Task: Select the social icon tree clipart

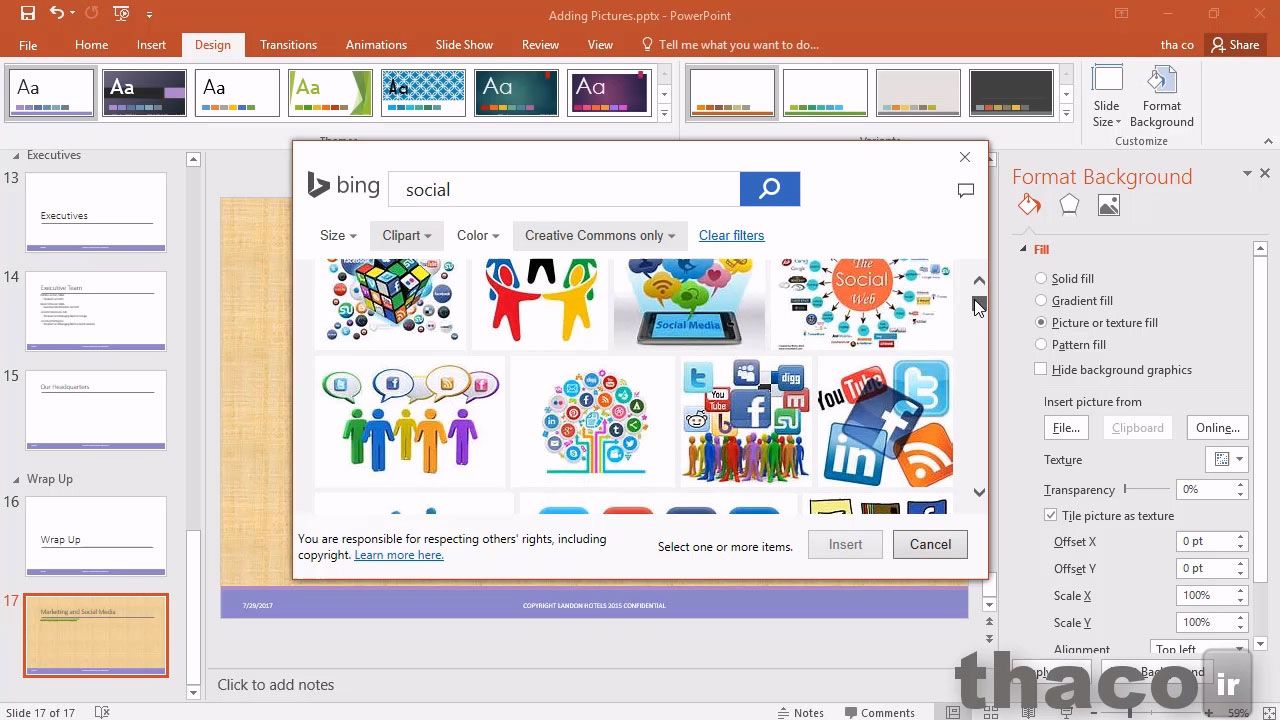Action: tap(593, 421)
